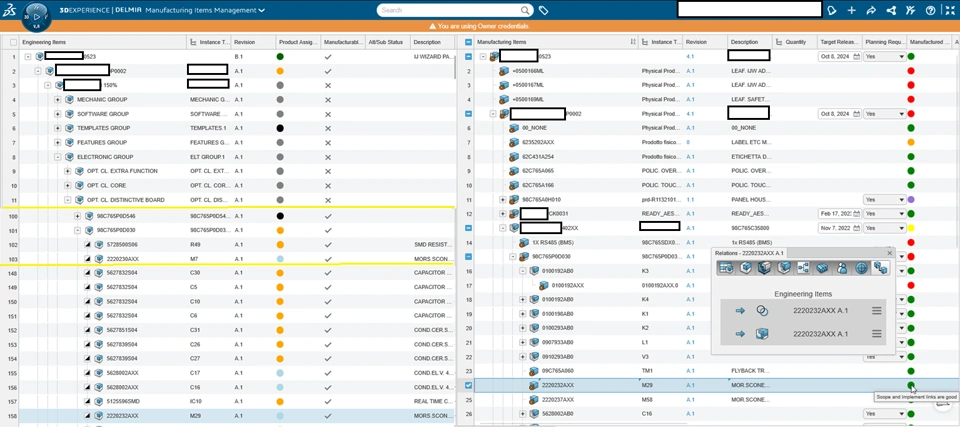
Task: Close the Relations panel
Action: coord(890,252)
